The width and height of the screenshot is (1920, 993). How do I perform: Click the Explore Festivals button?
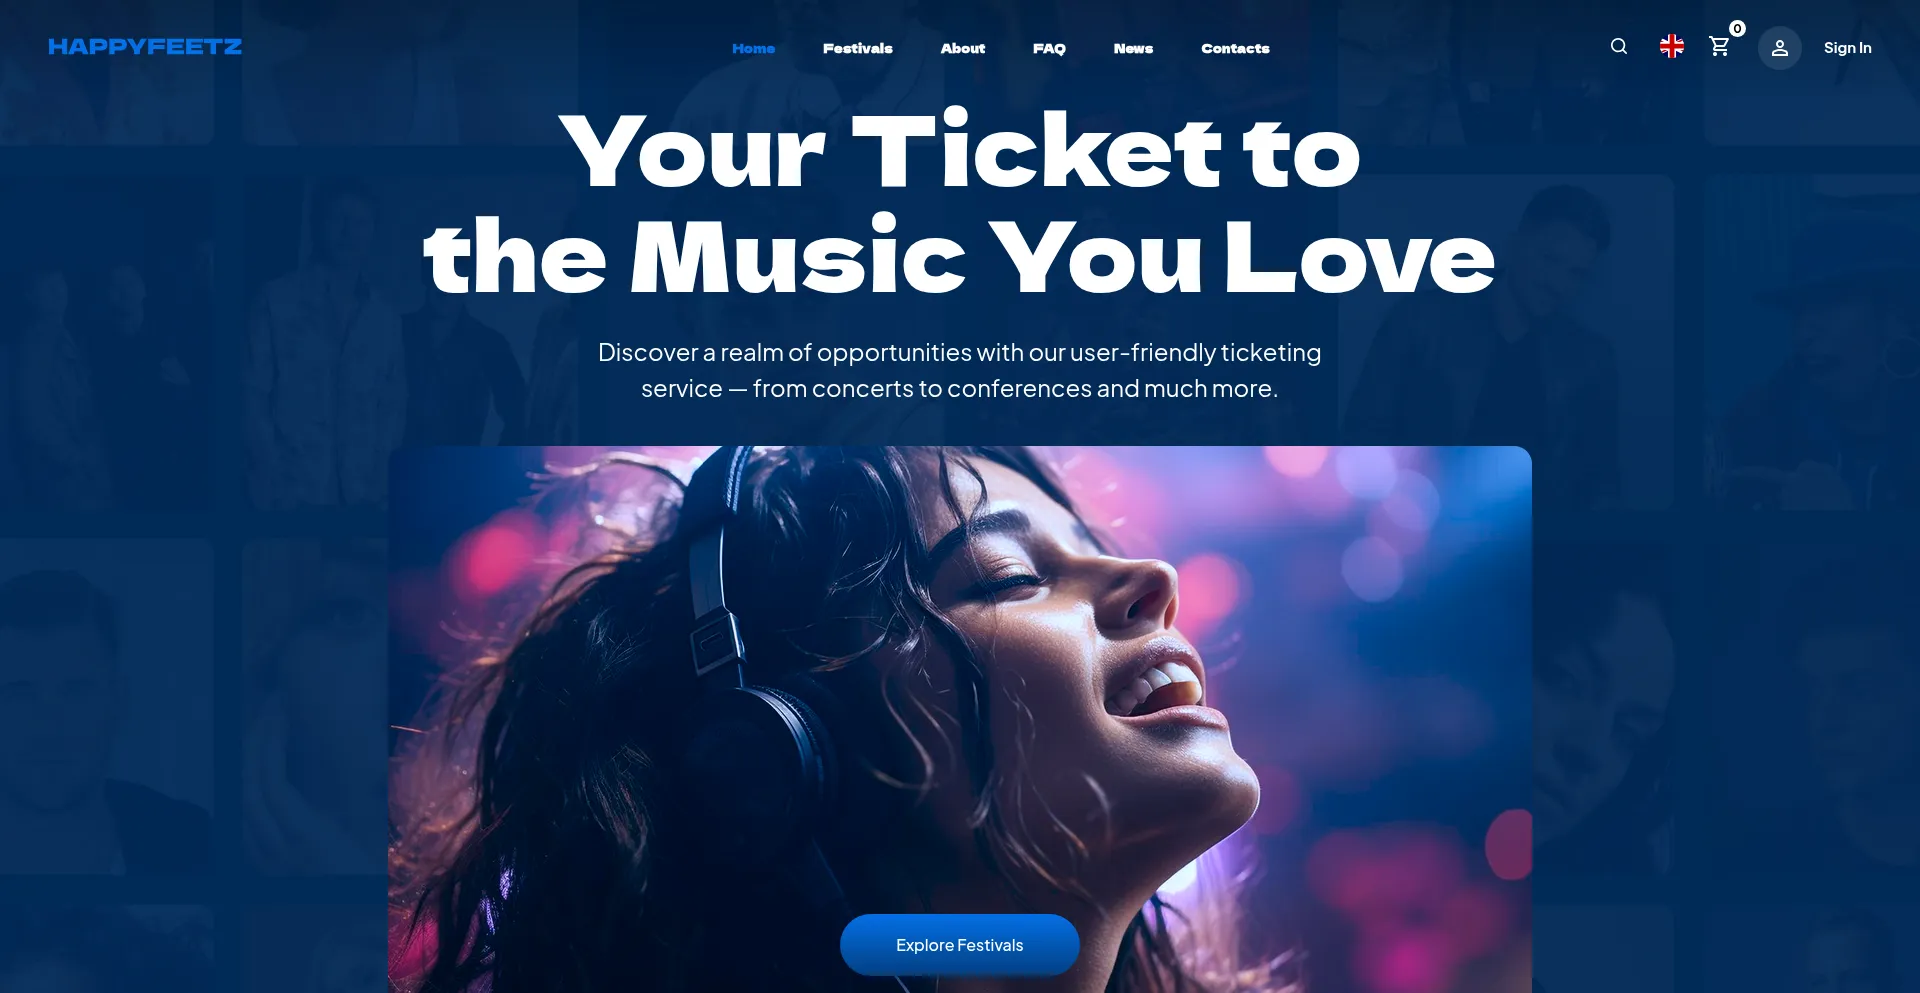click(x=960, y=945)
